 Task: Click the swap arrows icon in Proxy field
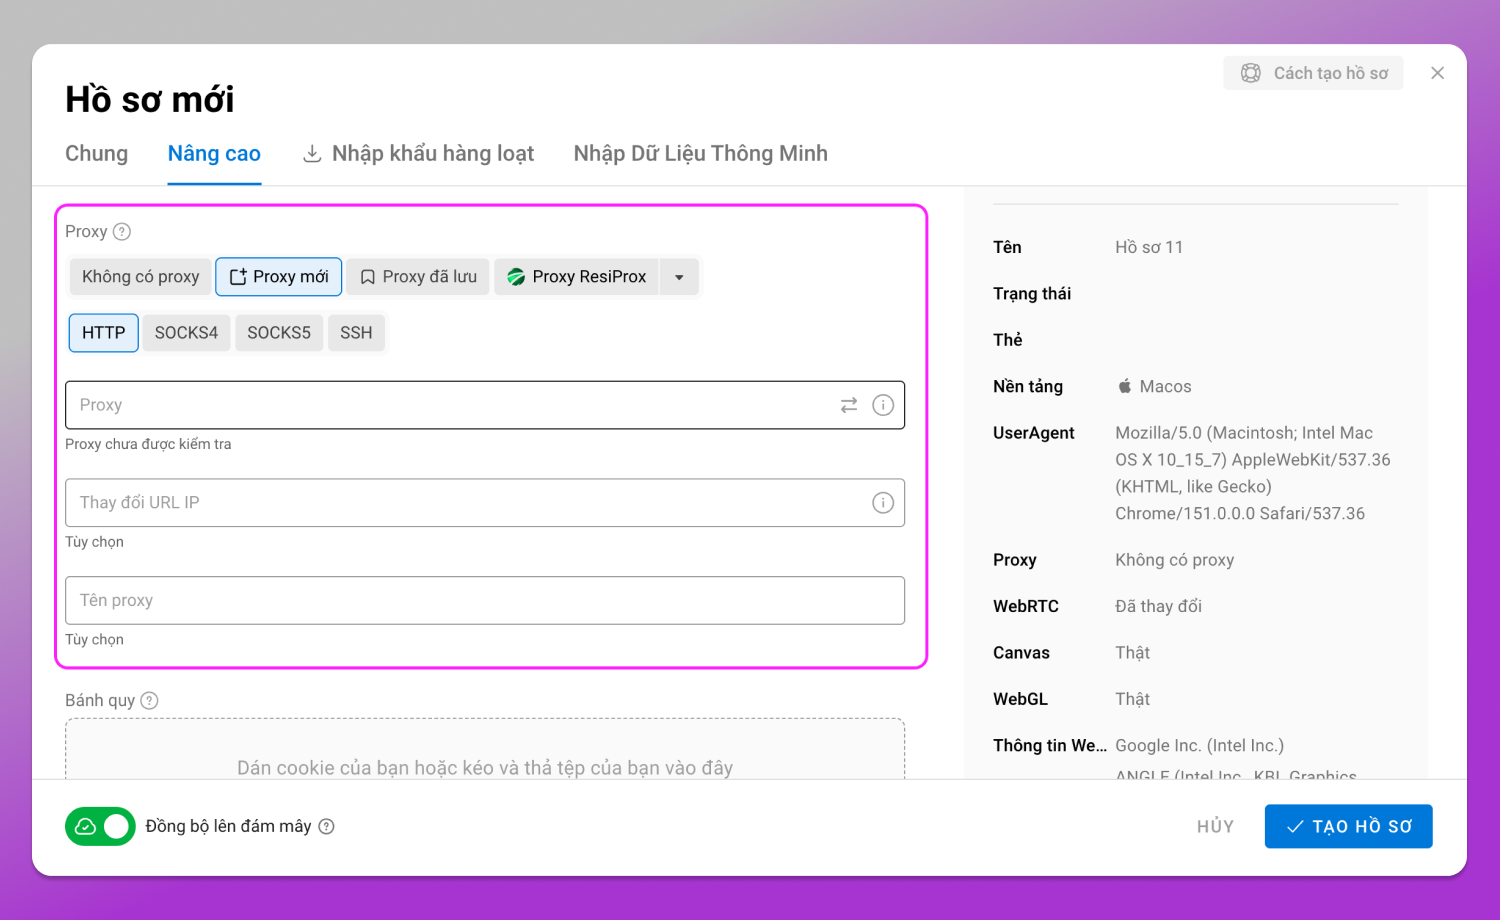(849, 405)
